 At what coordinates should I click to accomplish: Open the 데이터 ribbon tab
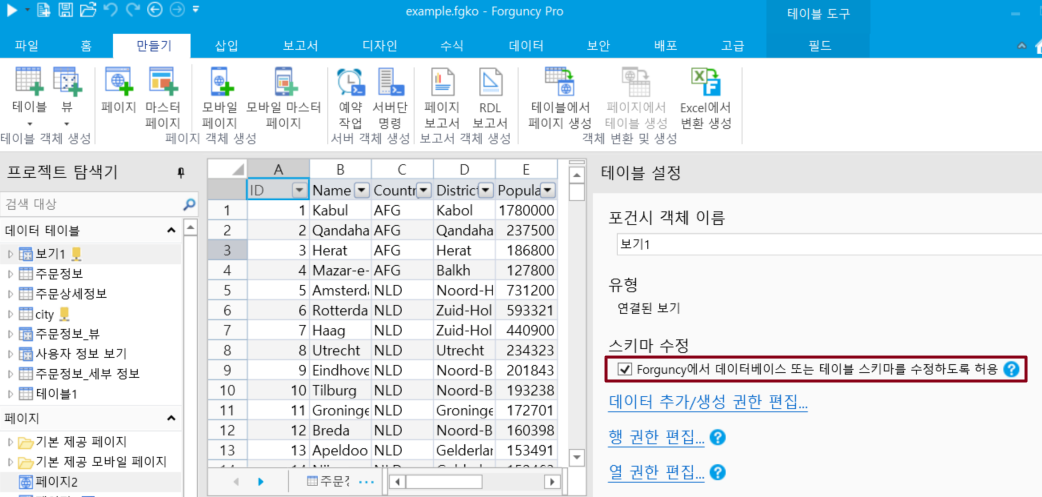[x=526, y=46]
